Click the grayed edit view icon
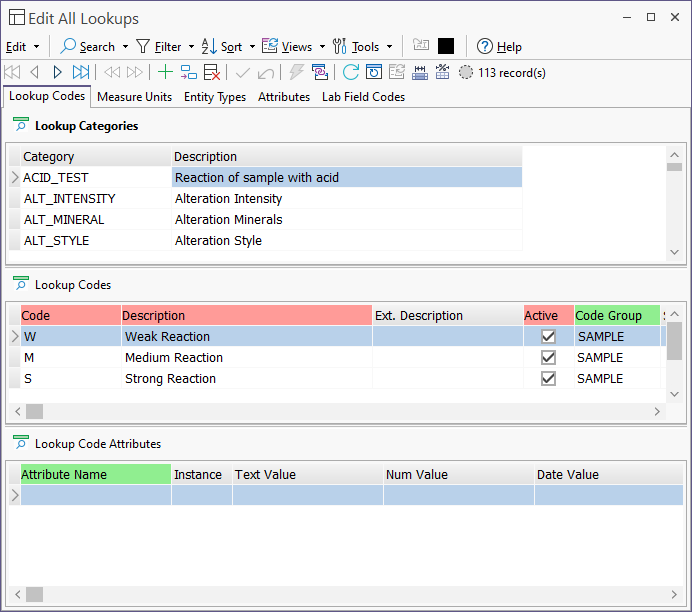 coord(397,72)
